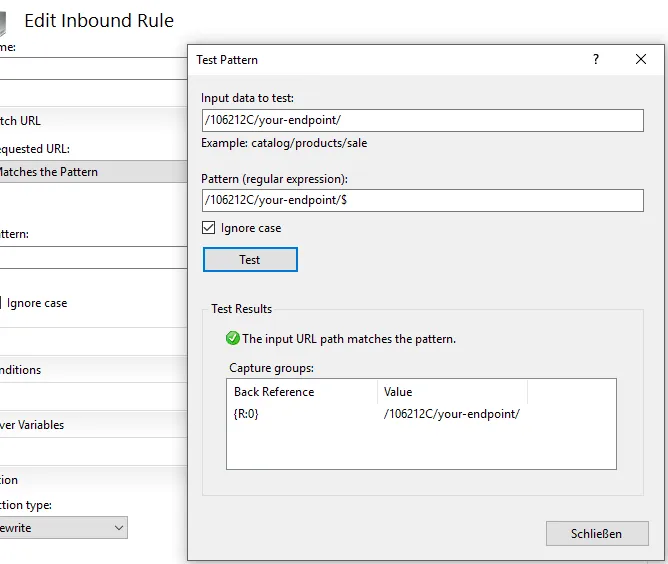668x564 pixels.
Task: Click the Edit Inbound Rule page icon
Action: (4, 22)
